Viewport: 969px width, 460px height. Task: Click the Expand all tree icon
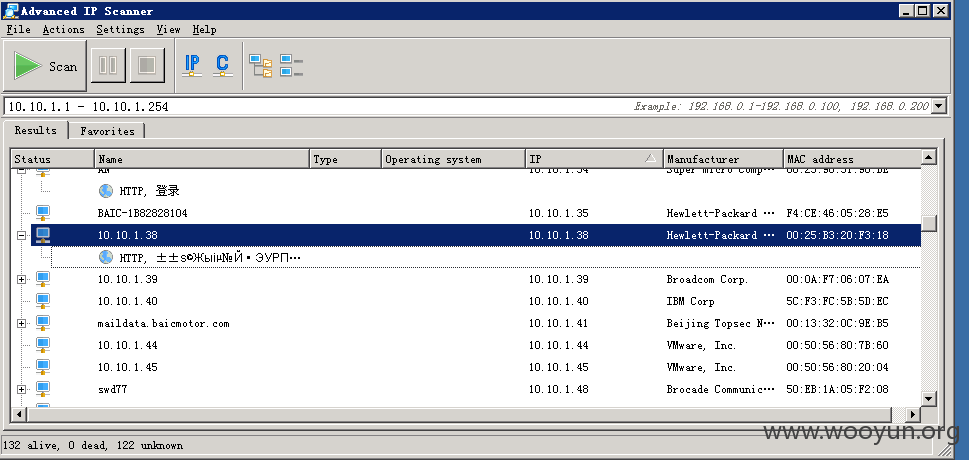pyautogui.click(x=261, y=66)
